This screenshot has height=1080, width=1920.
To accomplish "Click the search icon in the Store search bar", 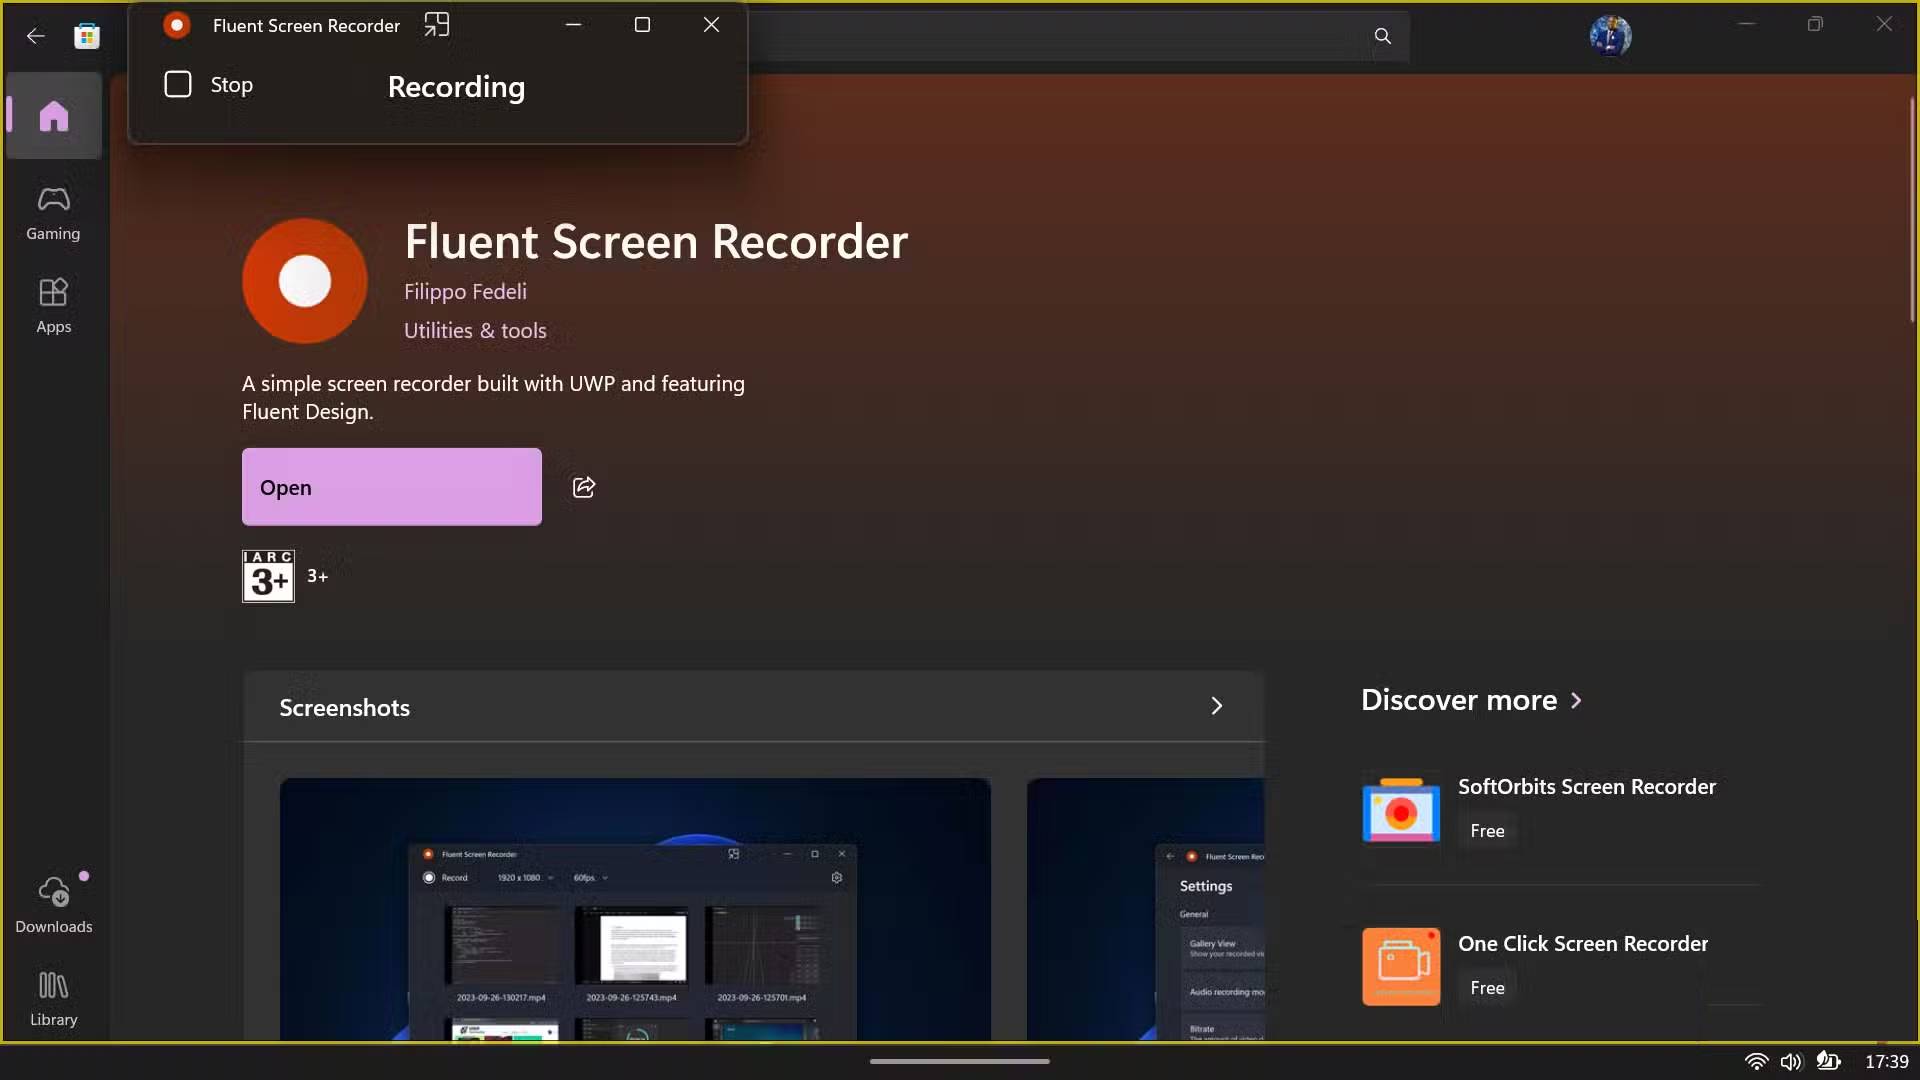I will 1382,36.
